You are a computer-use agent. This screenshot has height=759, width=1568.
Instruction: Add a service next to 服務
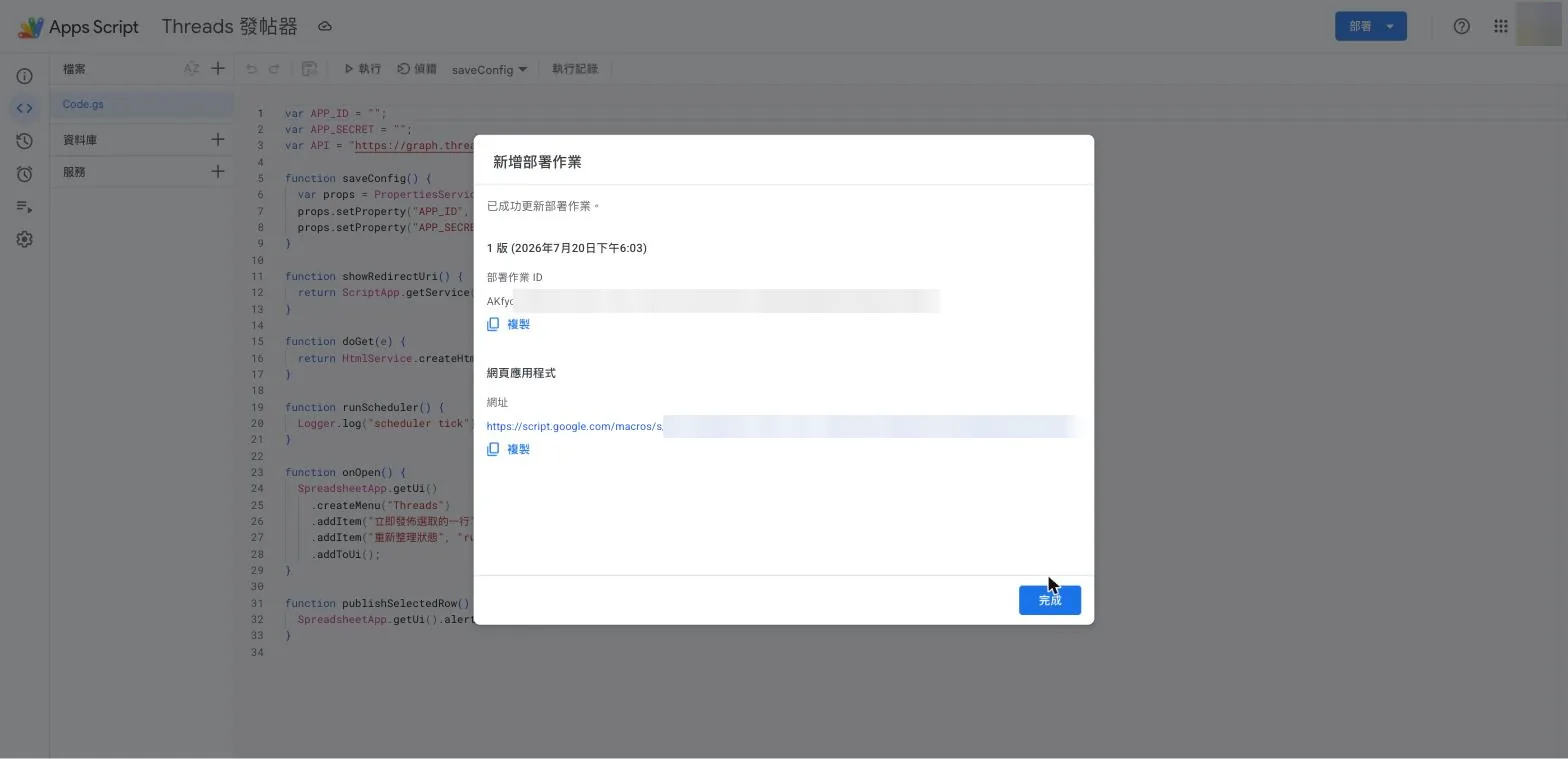[x=218, y=171]
